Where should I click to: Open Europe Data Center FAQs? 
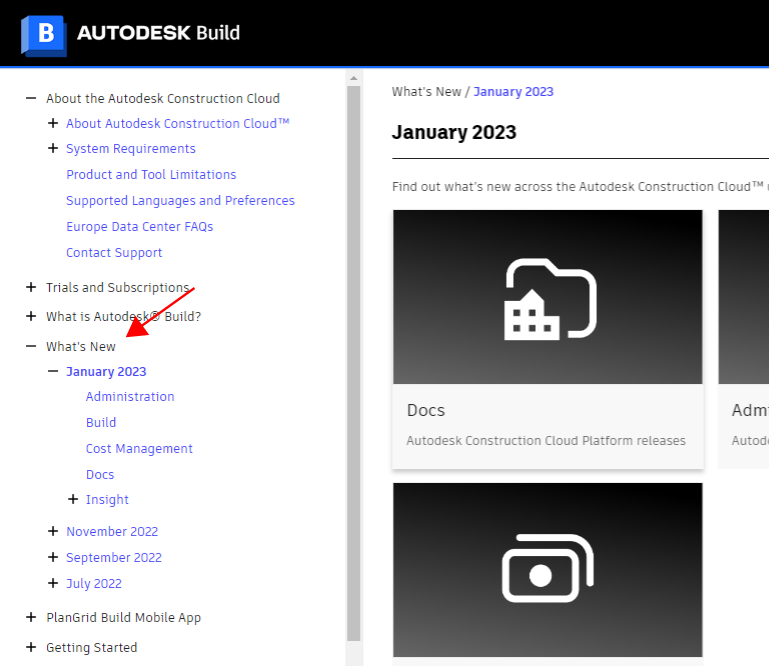pos(140,227)
